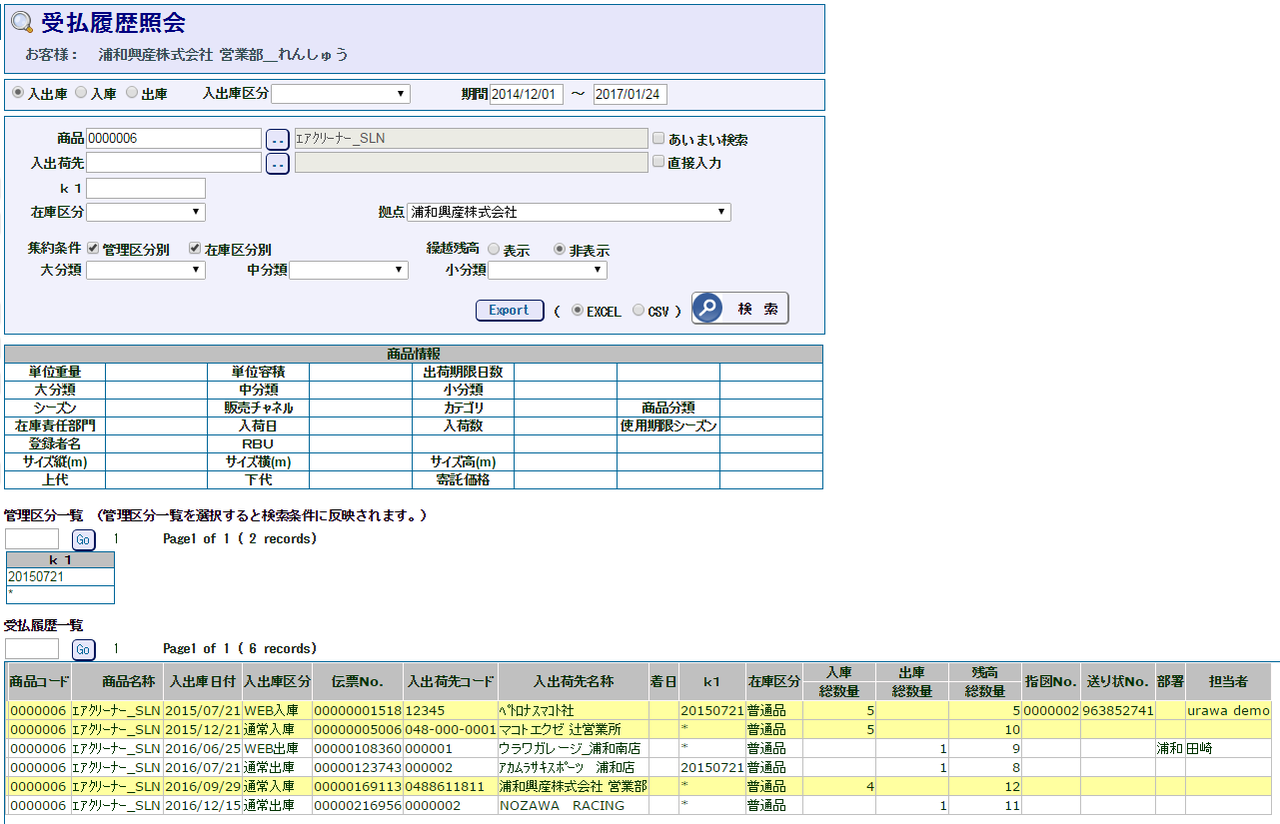
Task: Select the 入庫 radio button
Action: [x=81, y=93]
